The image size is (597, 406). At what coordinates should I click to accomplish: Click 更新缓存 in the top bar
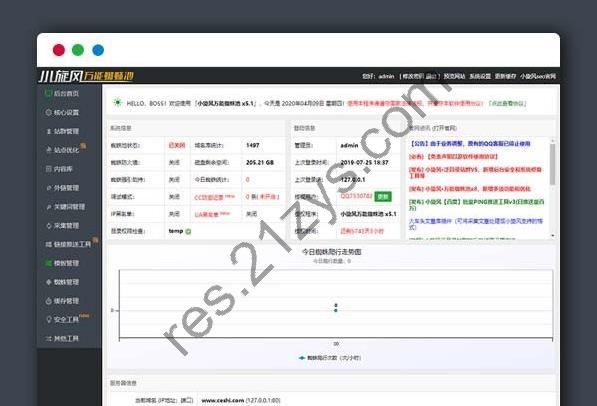[x=505, y=77]
